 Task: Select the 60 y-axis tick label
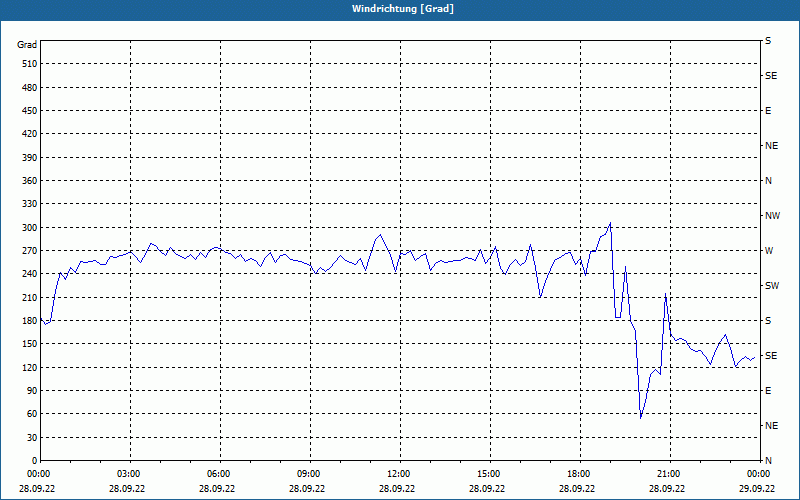pyautogui.click(x=32, y=414)
